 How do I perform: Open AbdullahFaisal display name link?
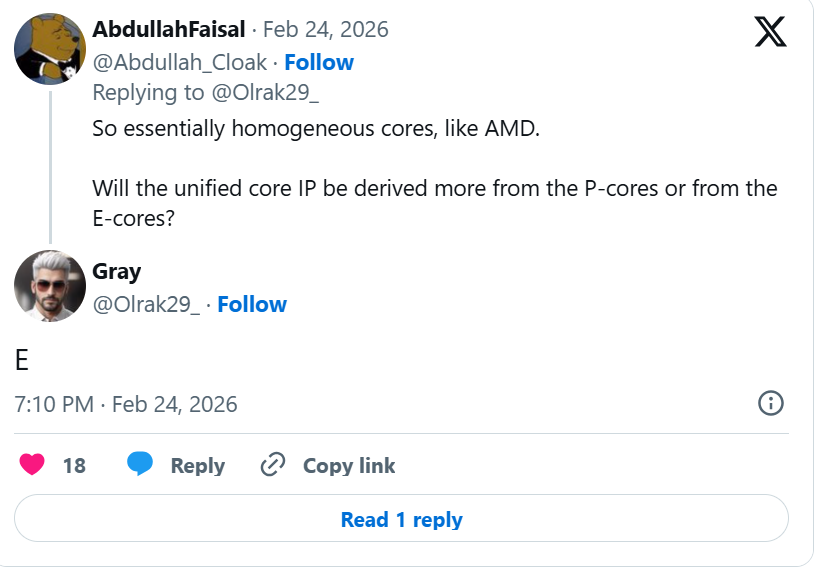(x=170, y=30)
